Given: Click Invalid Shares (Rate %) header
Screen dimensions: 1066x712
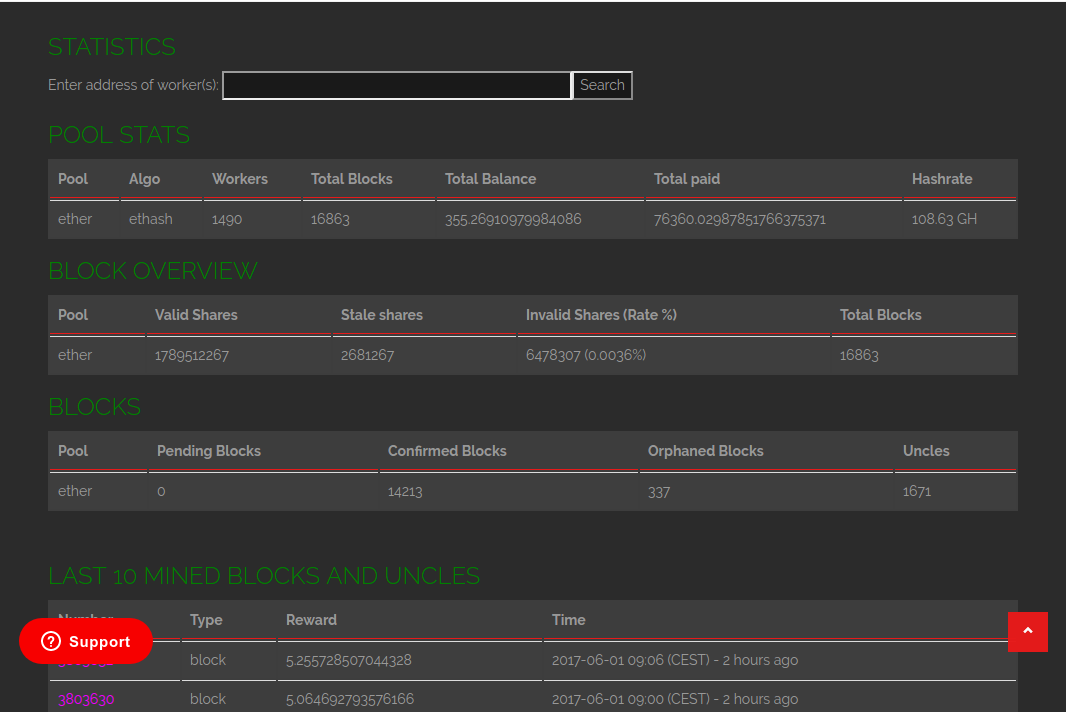Looking at the screenshot, I should click(x=601, y=315).
